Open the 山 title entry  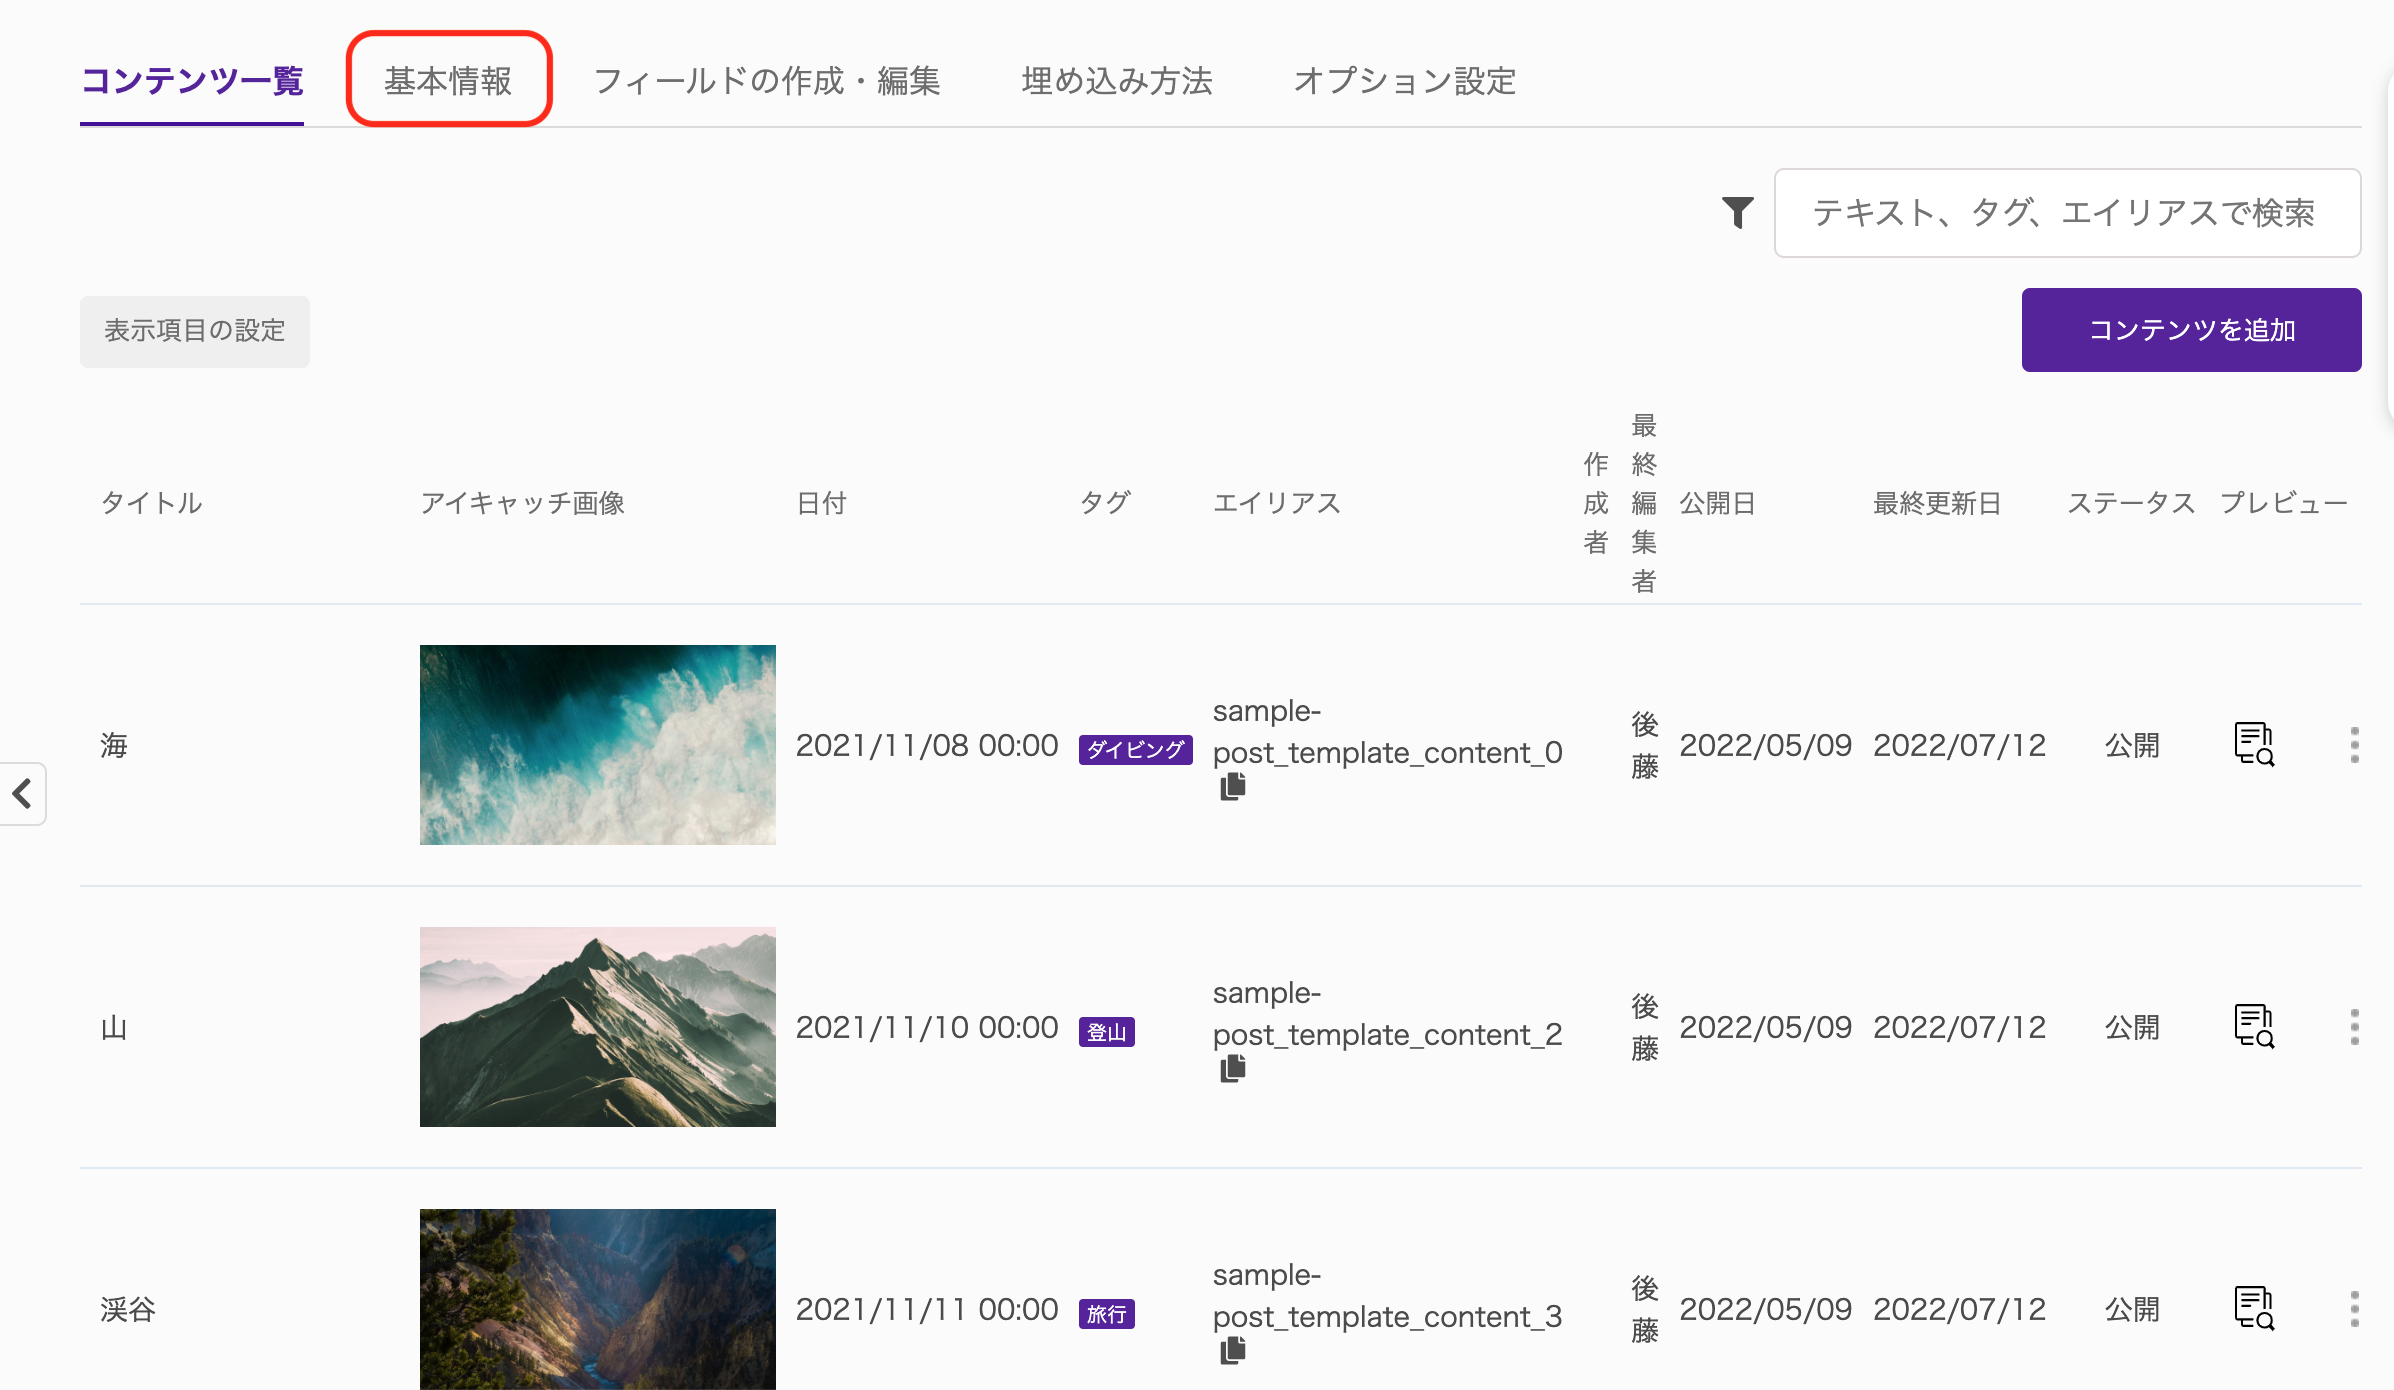[x=114, y=1027]
